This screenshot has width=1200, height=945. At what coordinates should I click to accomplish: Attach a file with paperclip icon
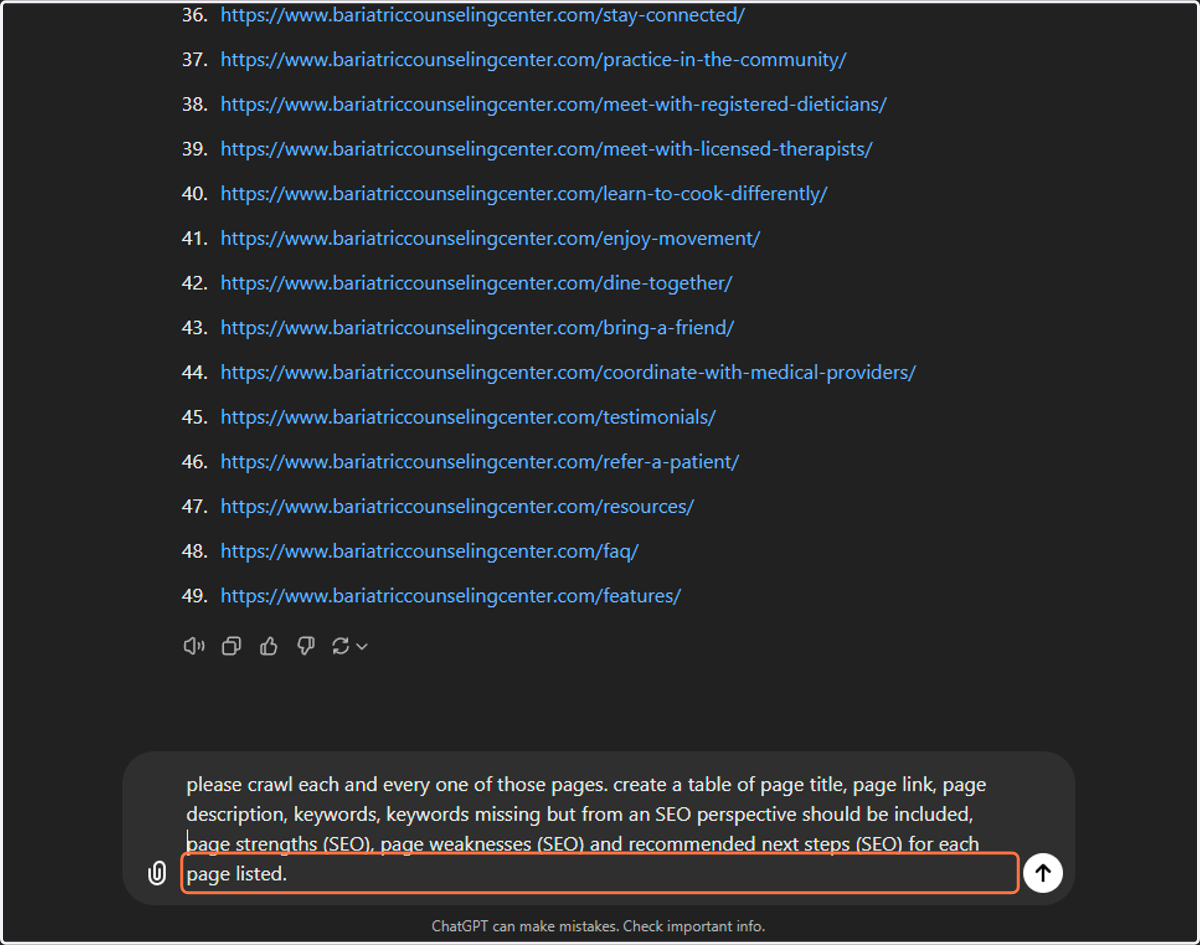(x=157, y=873)
